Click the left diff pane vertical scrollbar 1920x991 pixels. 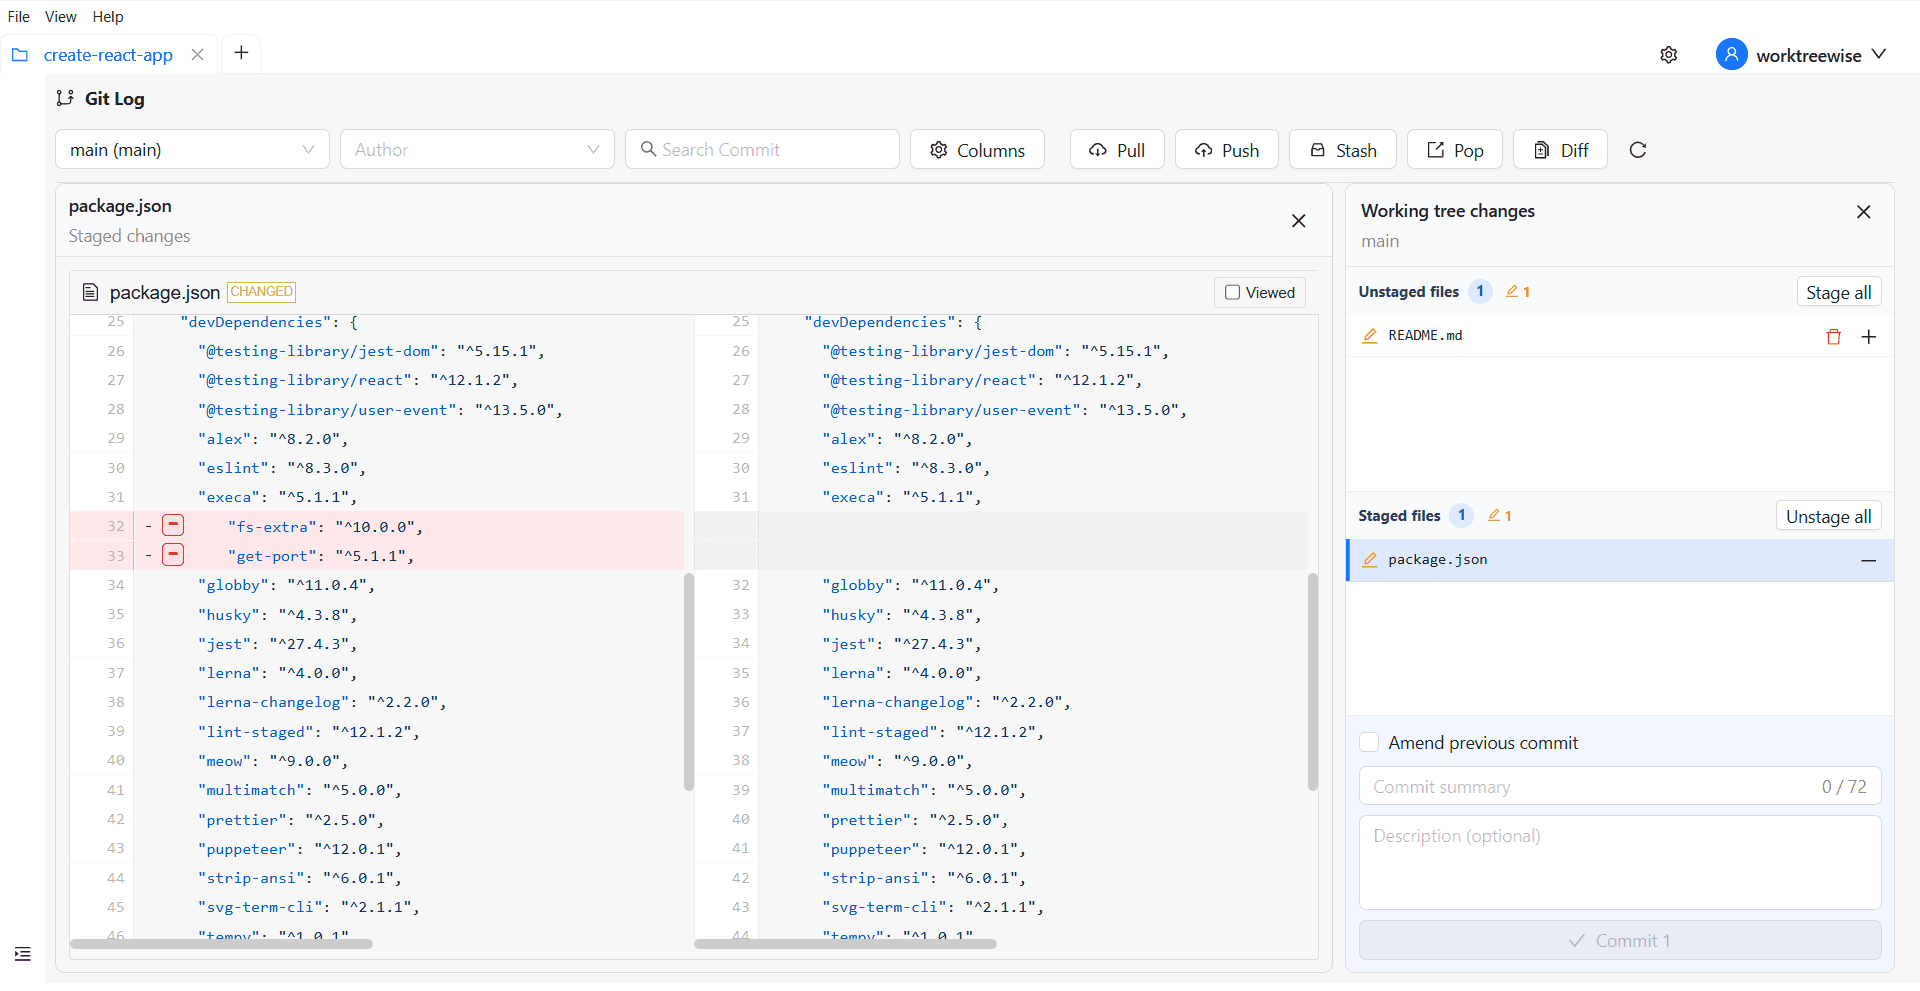click(x=689, y=682)
